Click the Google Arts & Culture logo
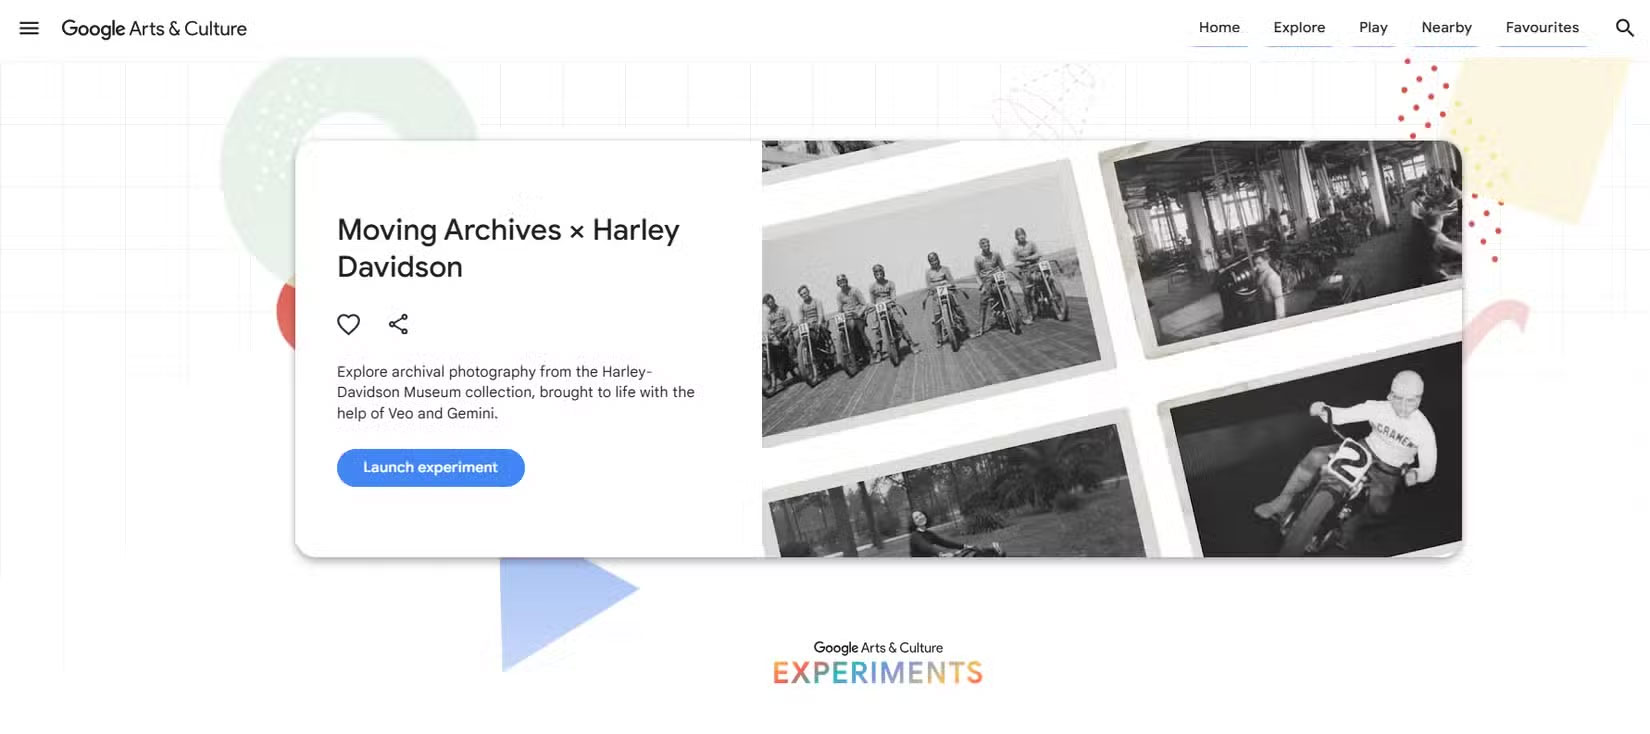The height and width of the screenshot is (734, 1650). tap(154, 29)
